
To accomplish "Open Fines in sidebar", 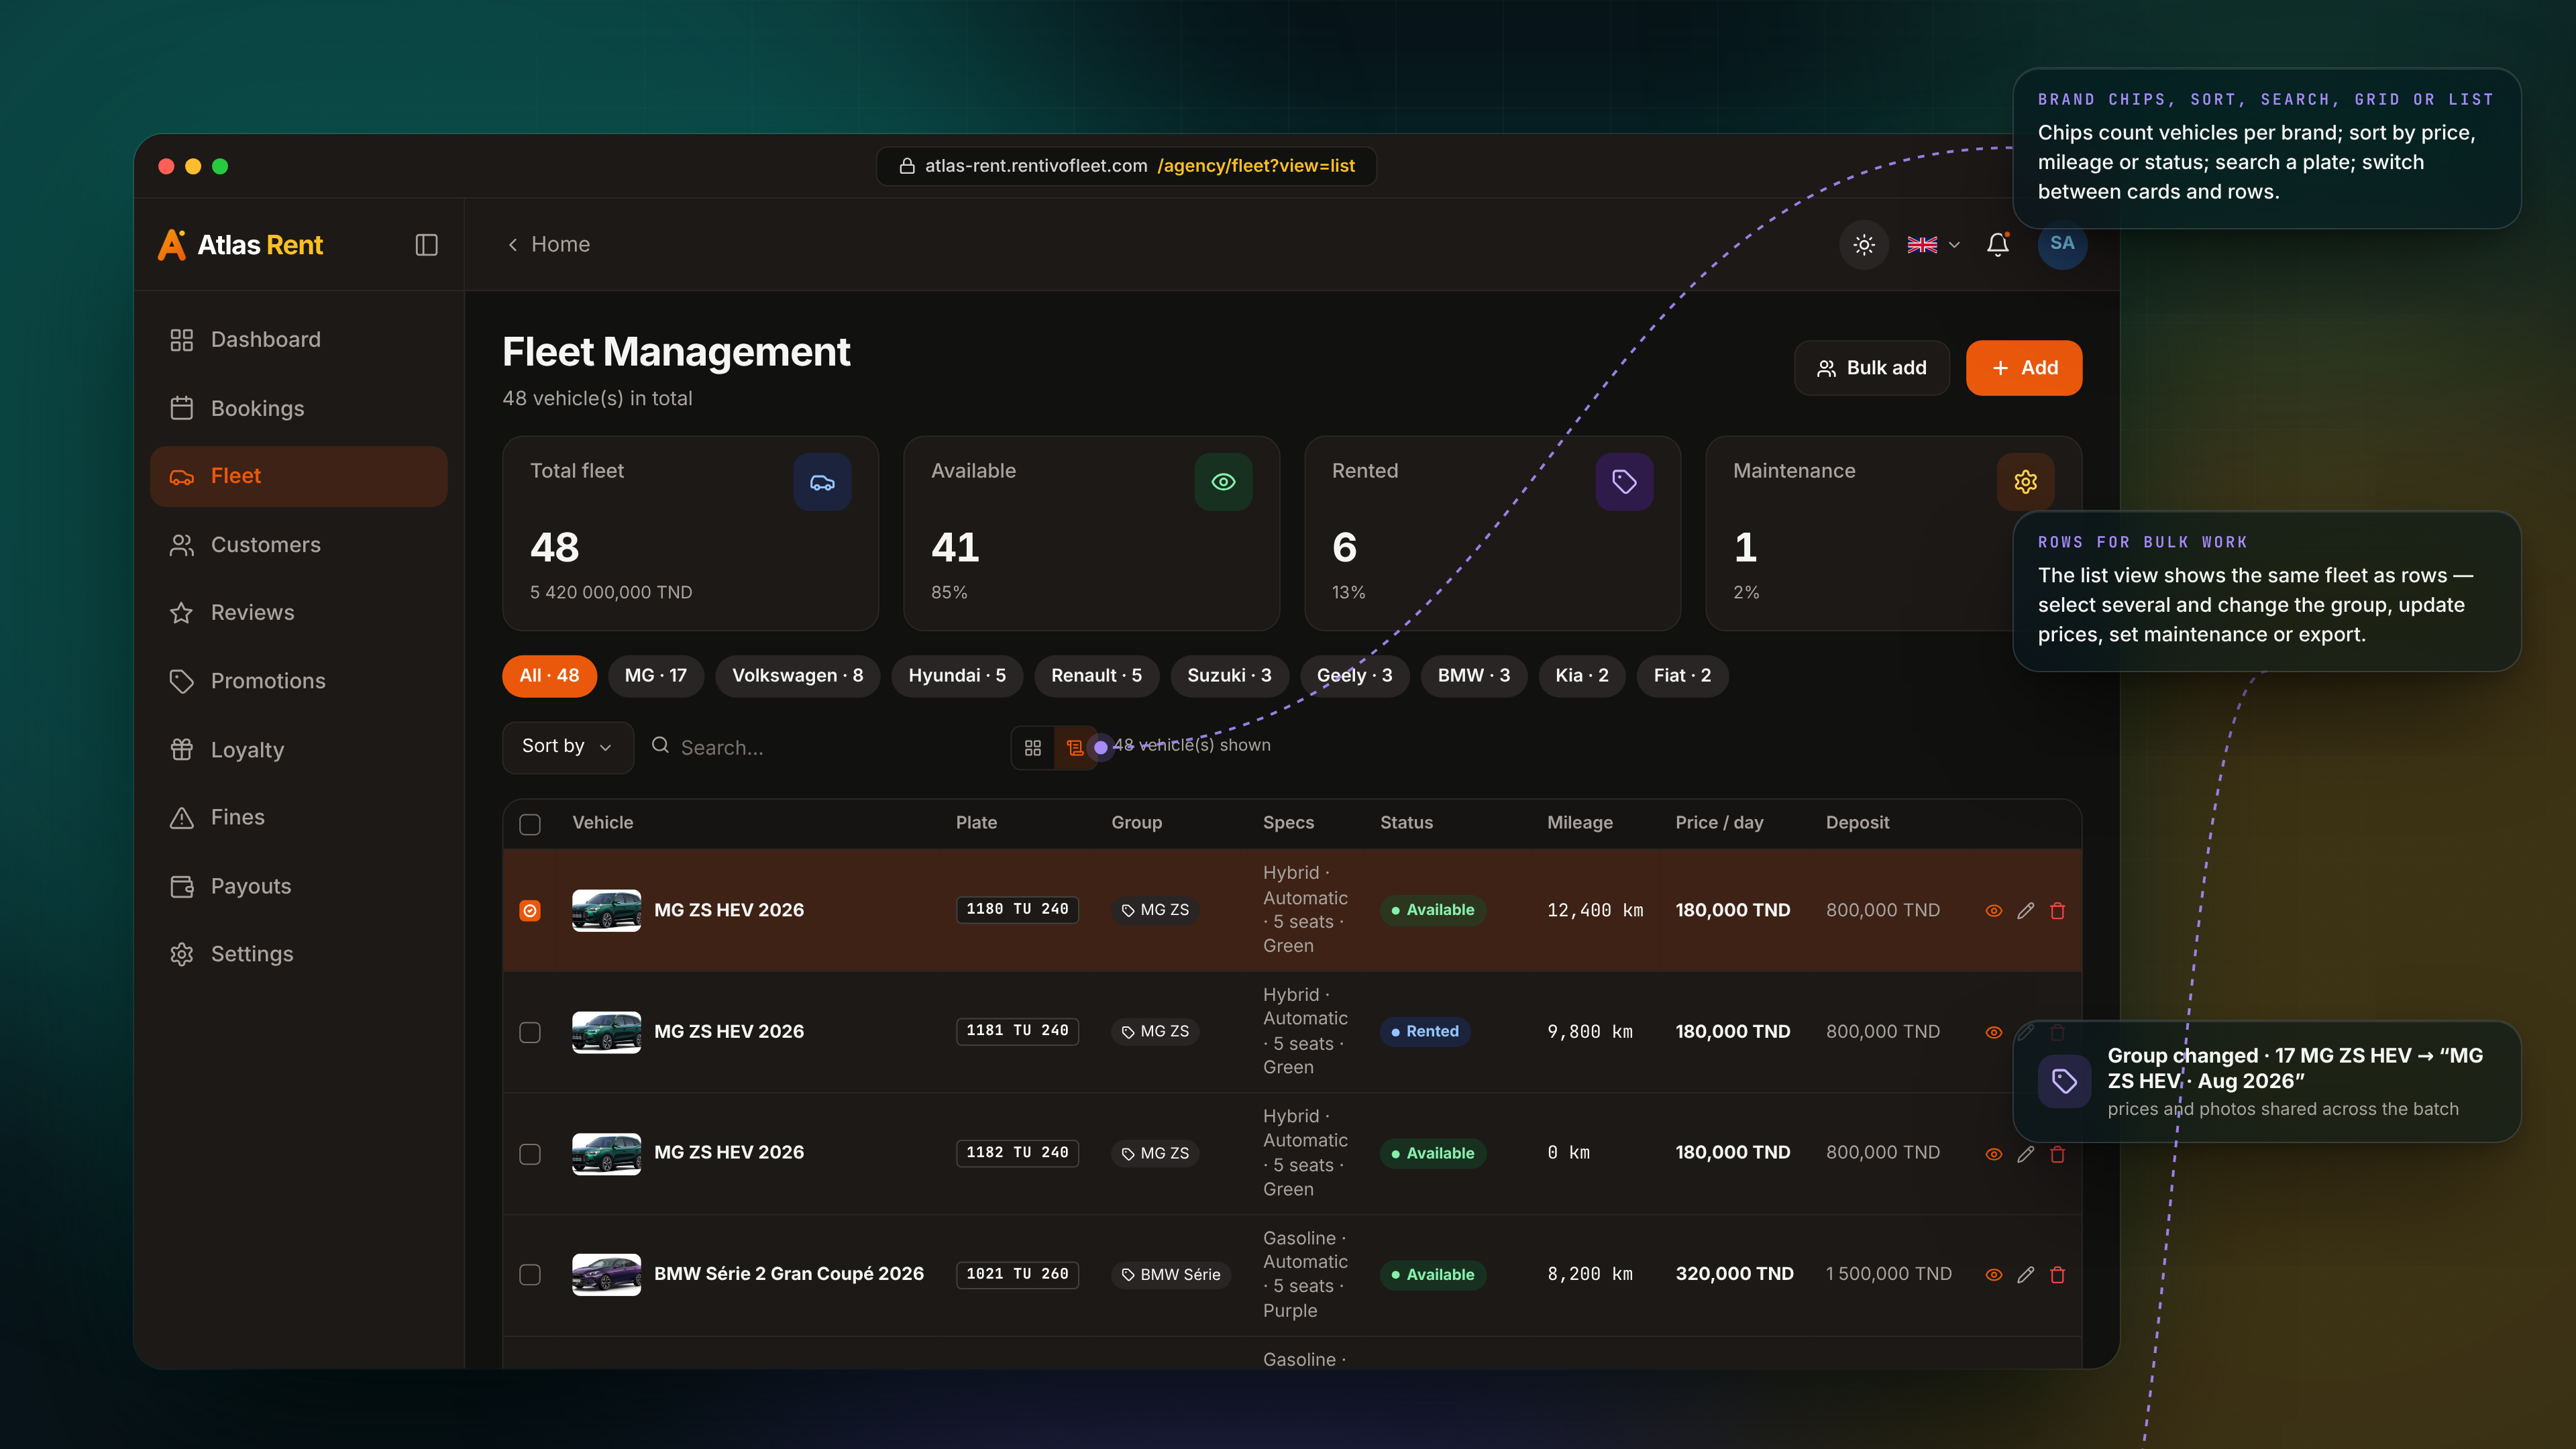I will [x=298, y=818].
